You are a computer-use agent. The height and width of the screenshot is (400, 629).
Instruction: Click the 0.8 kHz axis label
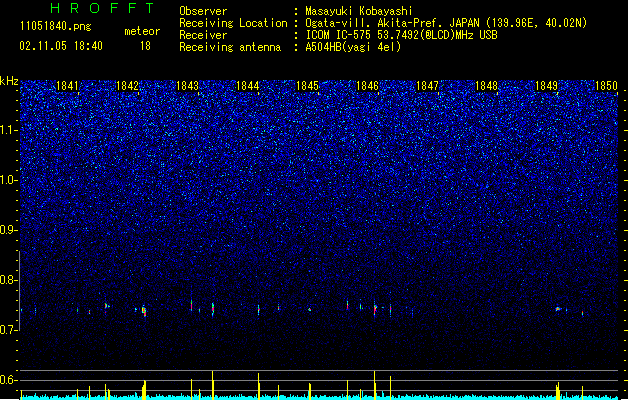click(x=9, y=280)
